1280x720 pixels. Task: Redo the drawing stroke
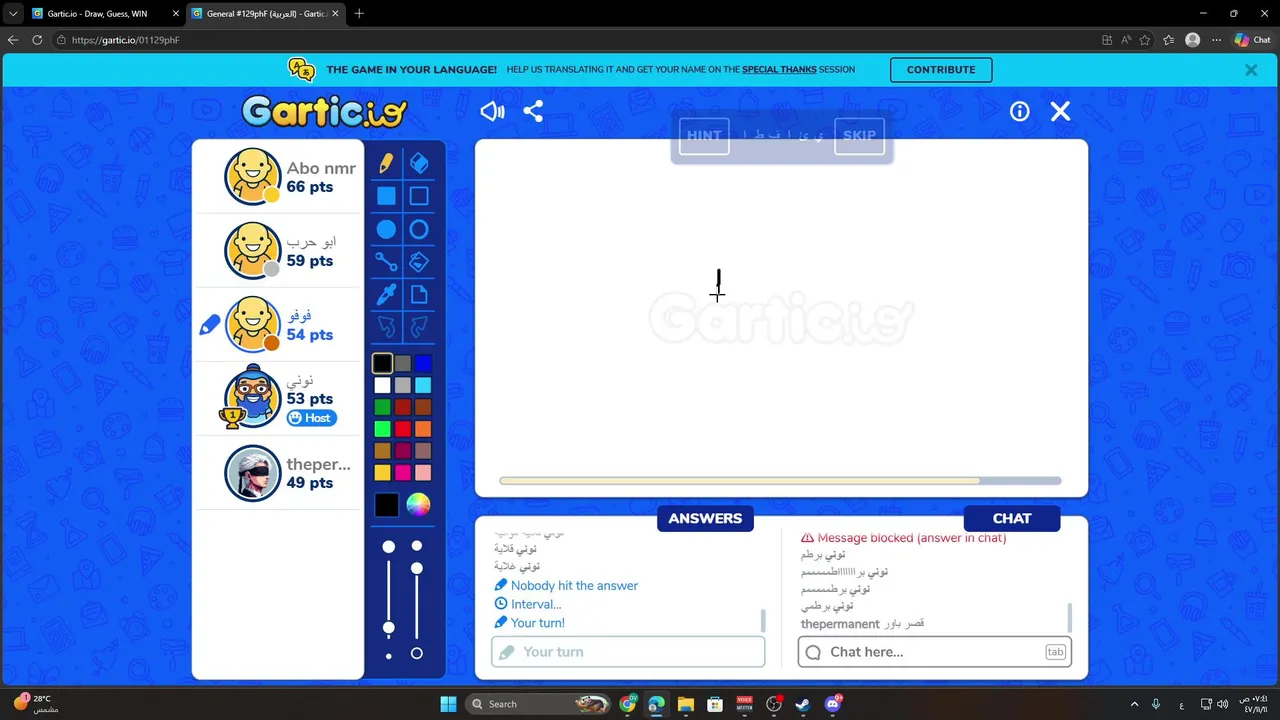pyautogui.click(x=419, y=327)
